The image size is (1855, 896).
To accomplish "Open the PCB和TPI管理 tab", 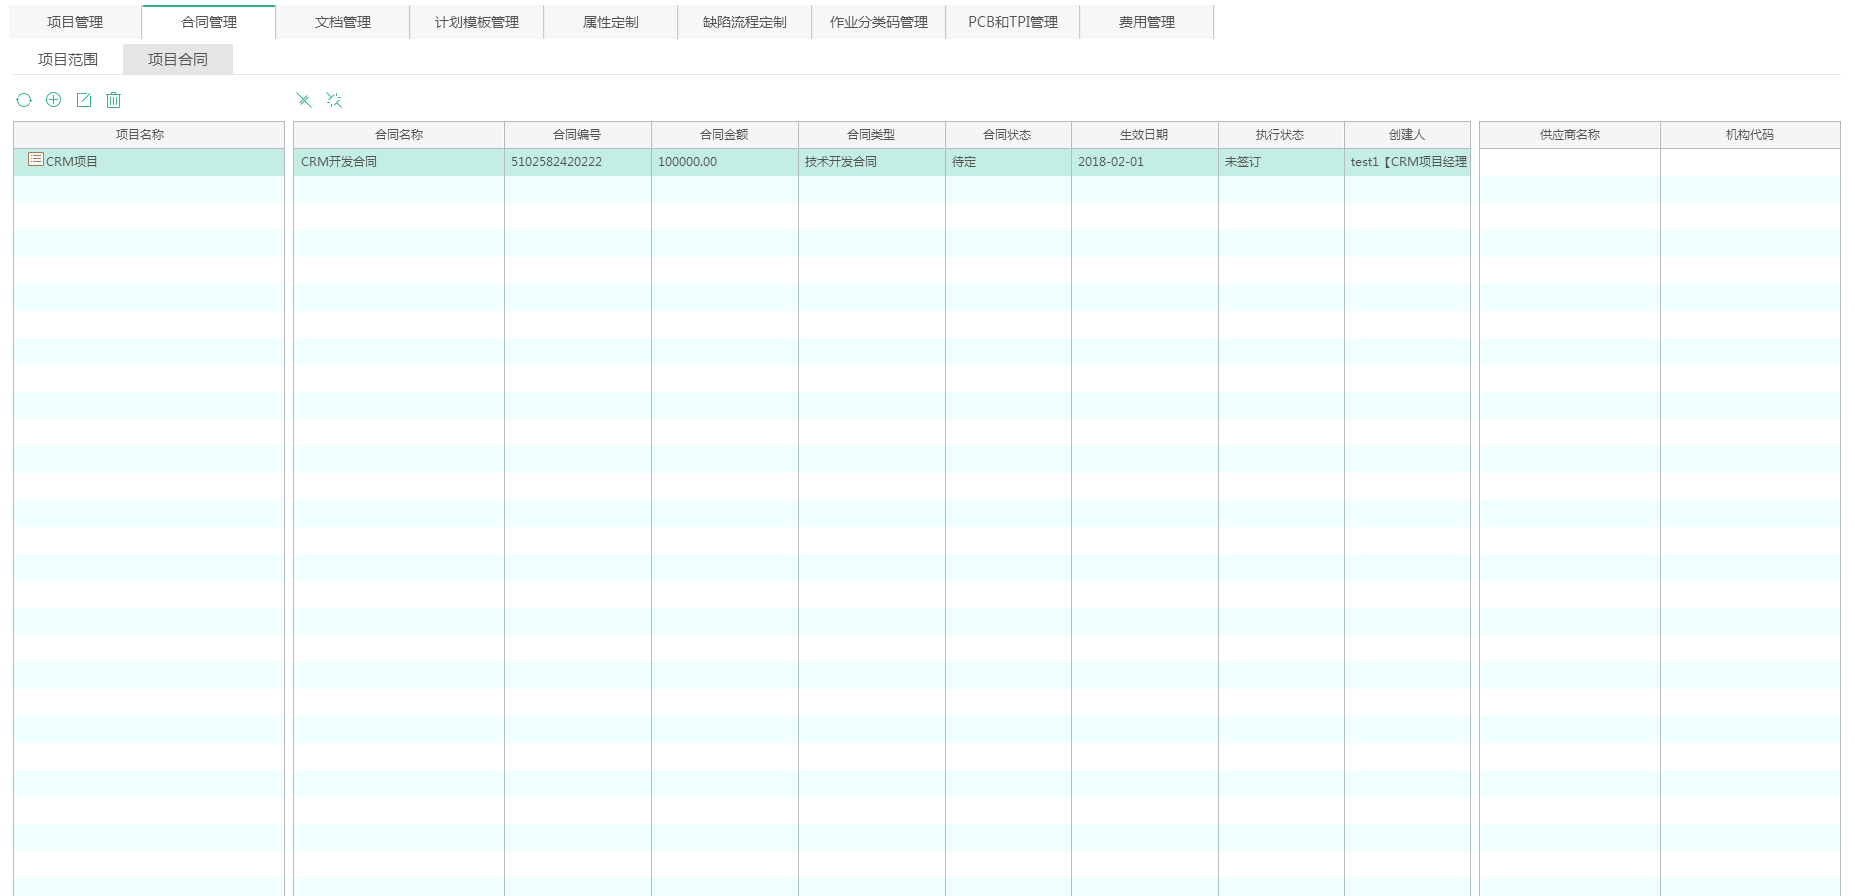I will click(1013, 22).
